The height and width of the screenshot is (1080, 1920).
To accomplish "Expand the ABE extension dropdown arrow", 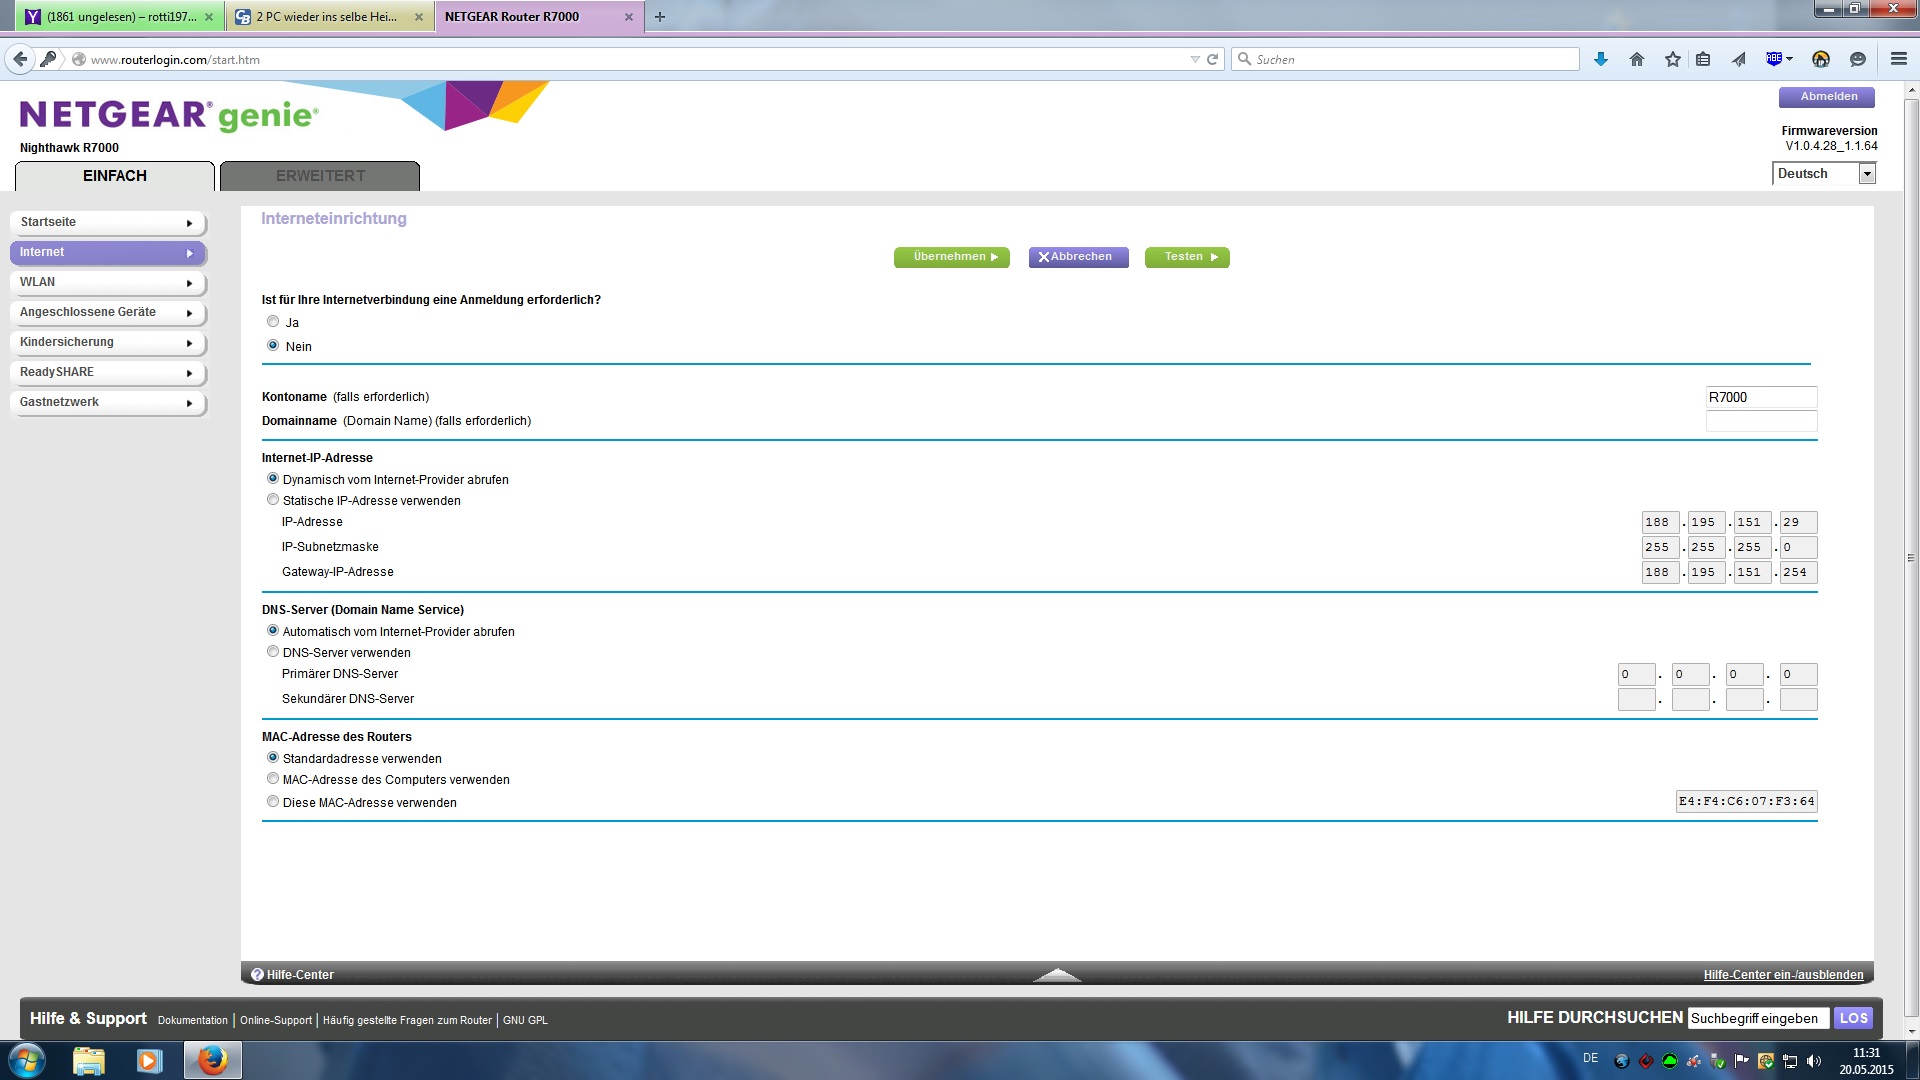I will [x=1789, y=59].
